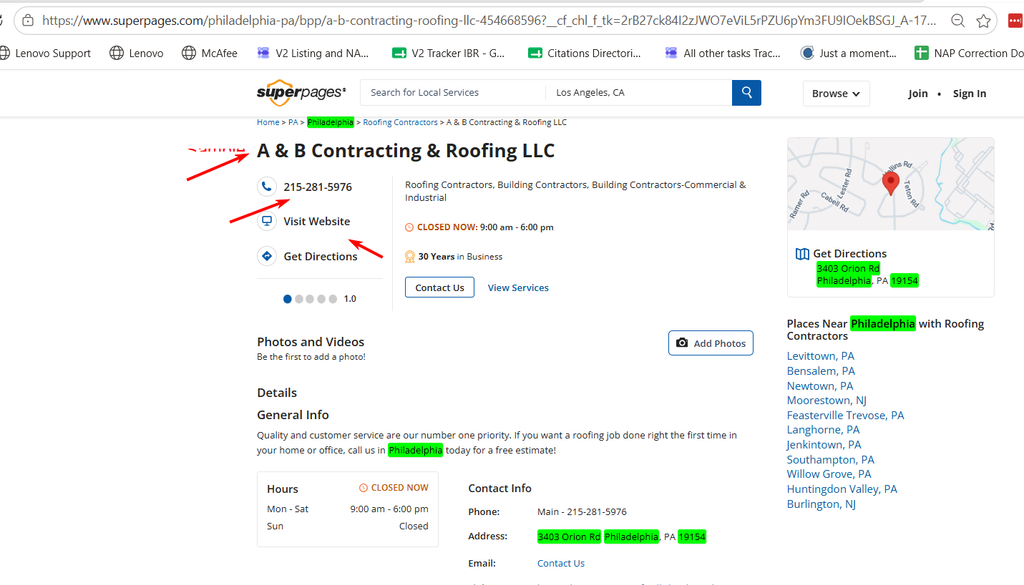1024x585 pixels.
Task: Open the Moorestown, NJ link
Action: click(827, 400)
